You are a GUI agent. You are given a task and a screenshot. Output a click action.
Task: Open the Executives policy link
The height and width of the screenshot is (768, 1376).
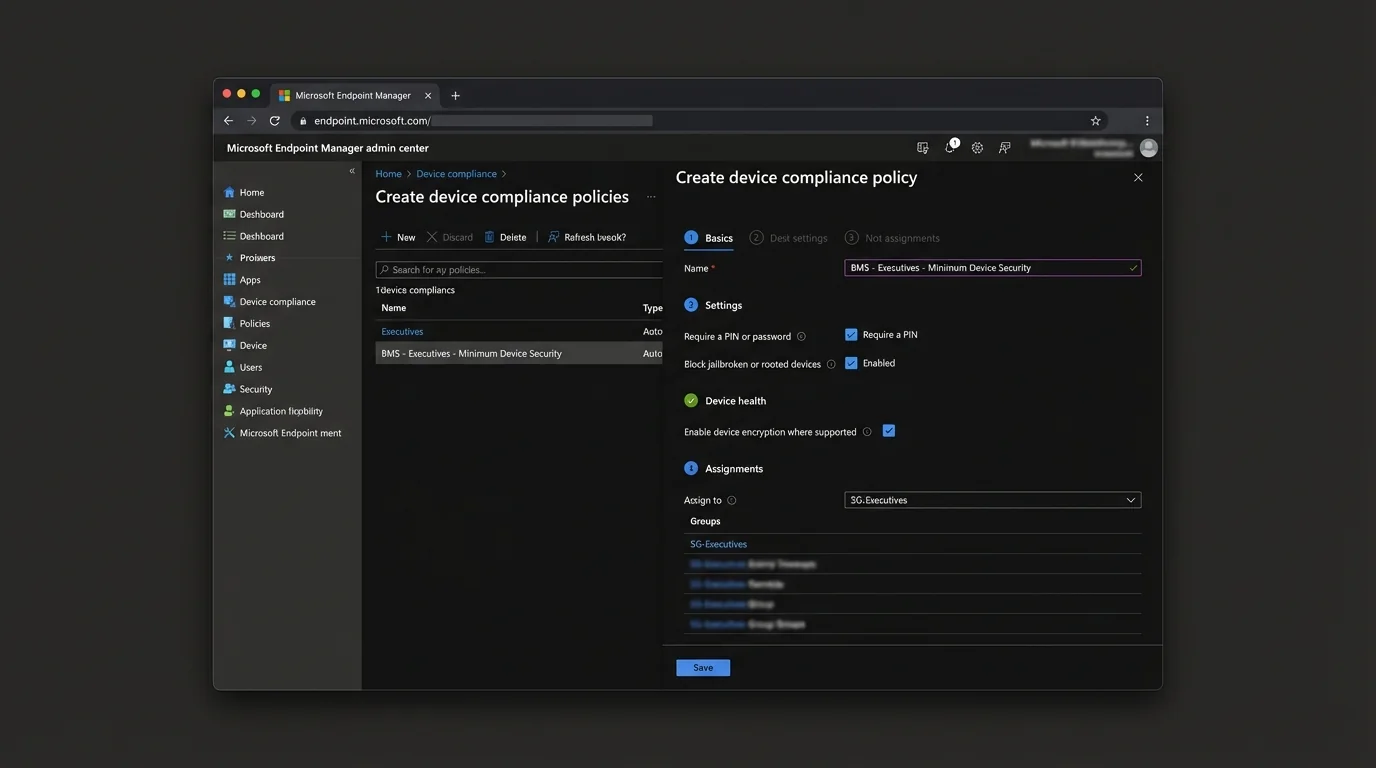coord(401,331)
